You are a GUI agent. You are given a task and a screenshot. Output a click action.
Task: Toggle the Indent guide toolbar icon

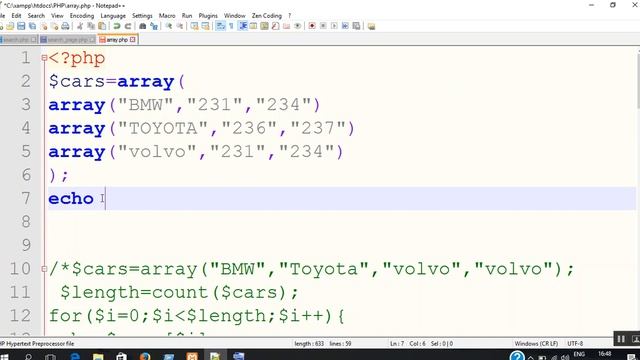[x=242, y=26]
